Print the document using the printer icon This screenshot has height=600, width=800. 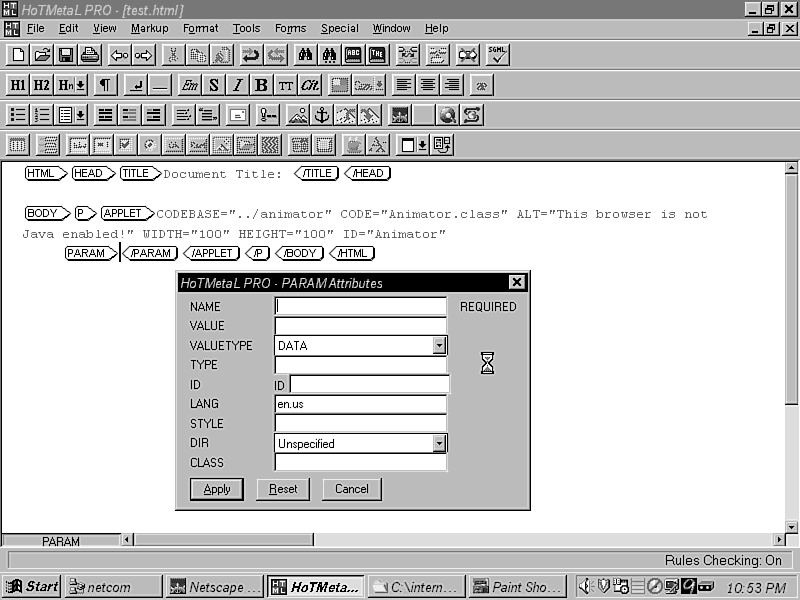point(90,55)
